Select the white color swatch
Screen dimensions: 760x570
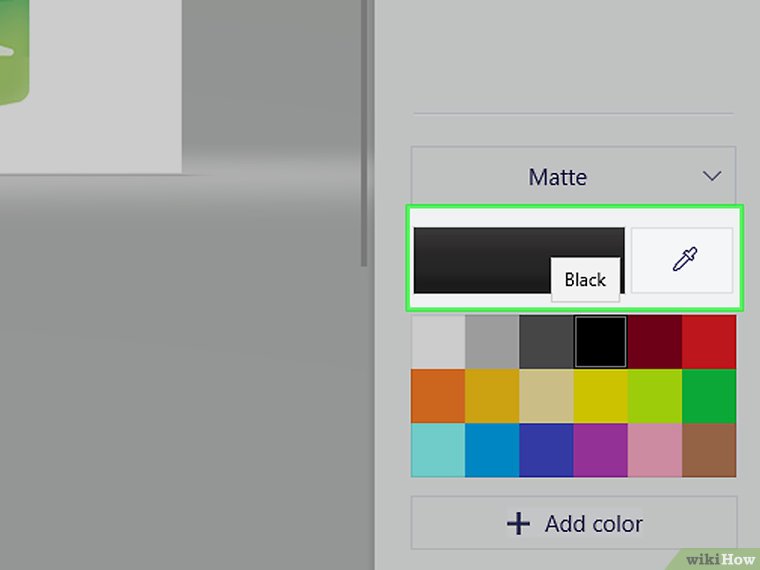438,342
